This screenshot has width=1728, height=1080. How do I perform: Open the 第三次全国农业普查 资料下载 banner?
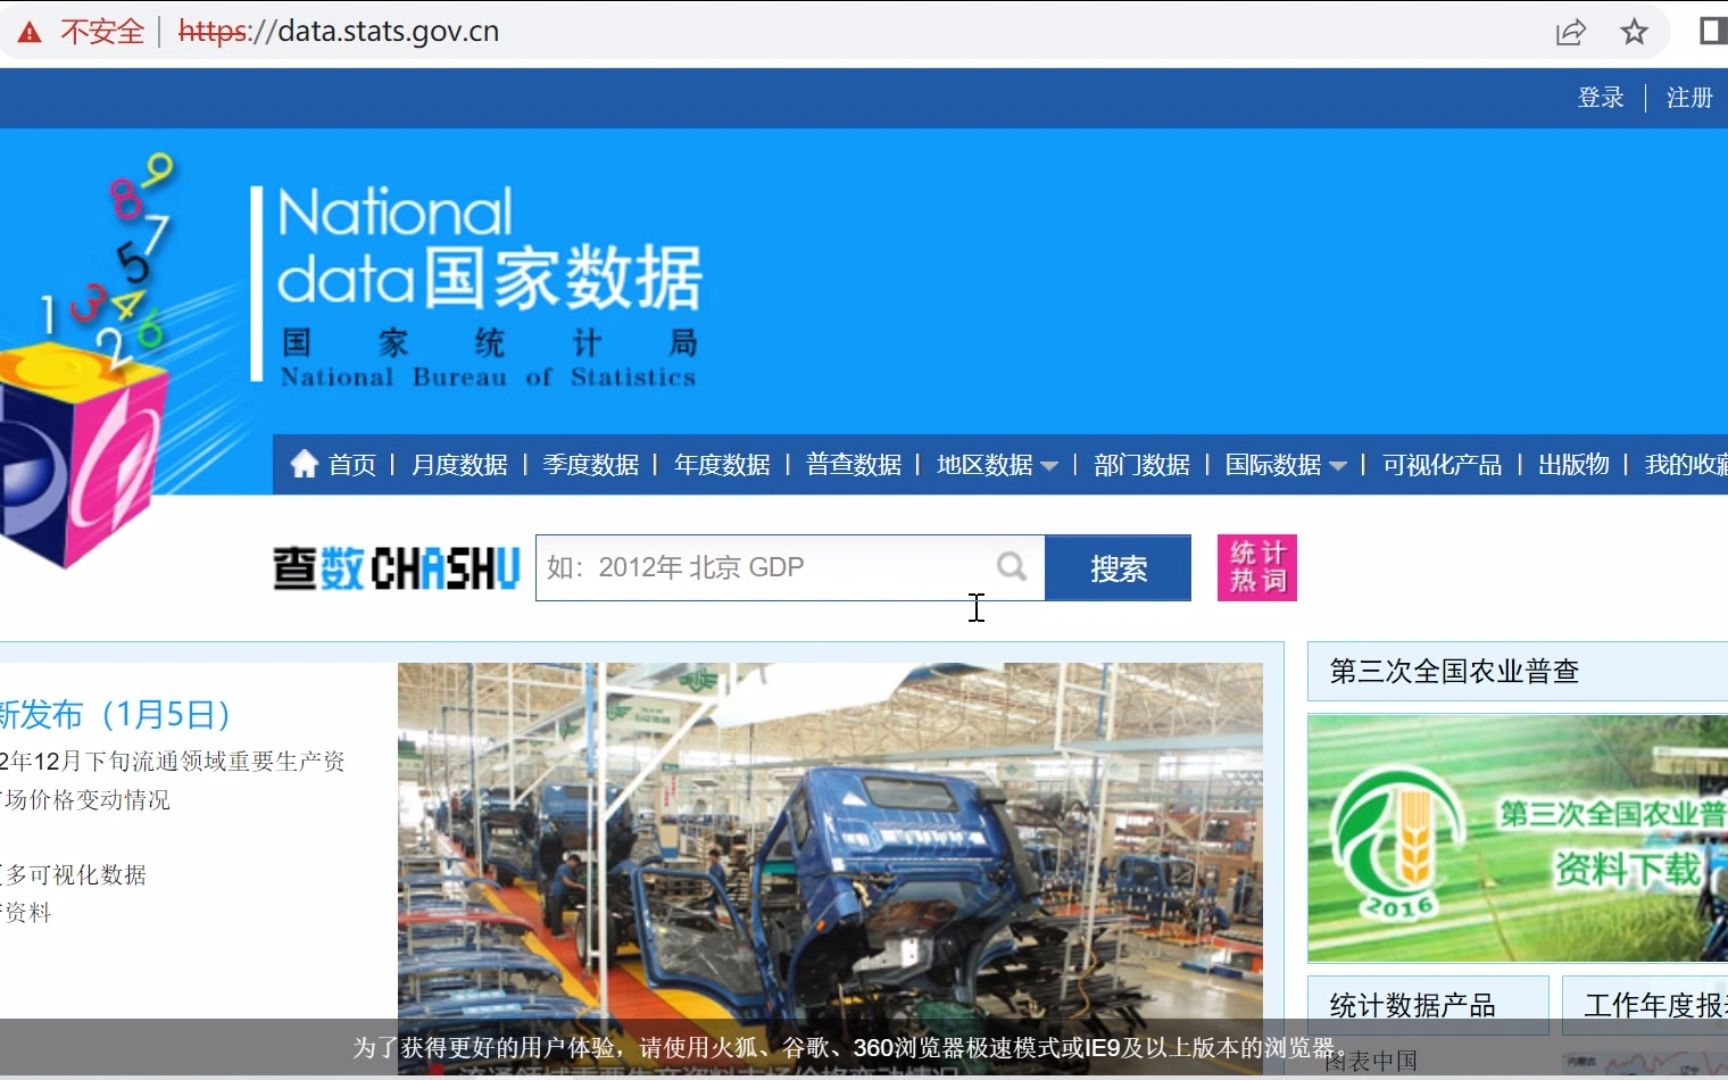tap(1518, 838)
